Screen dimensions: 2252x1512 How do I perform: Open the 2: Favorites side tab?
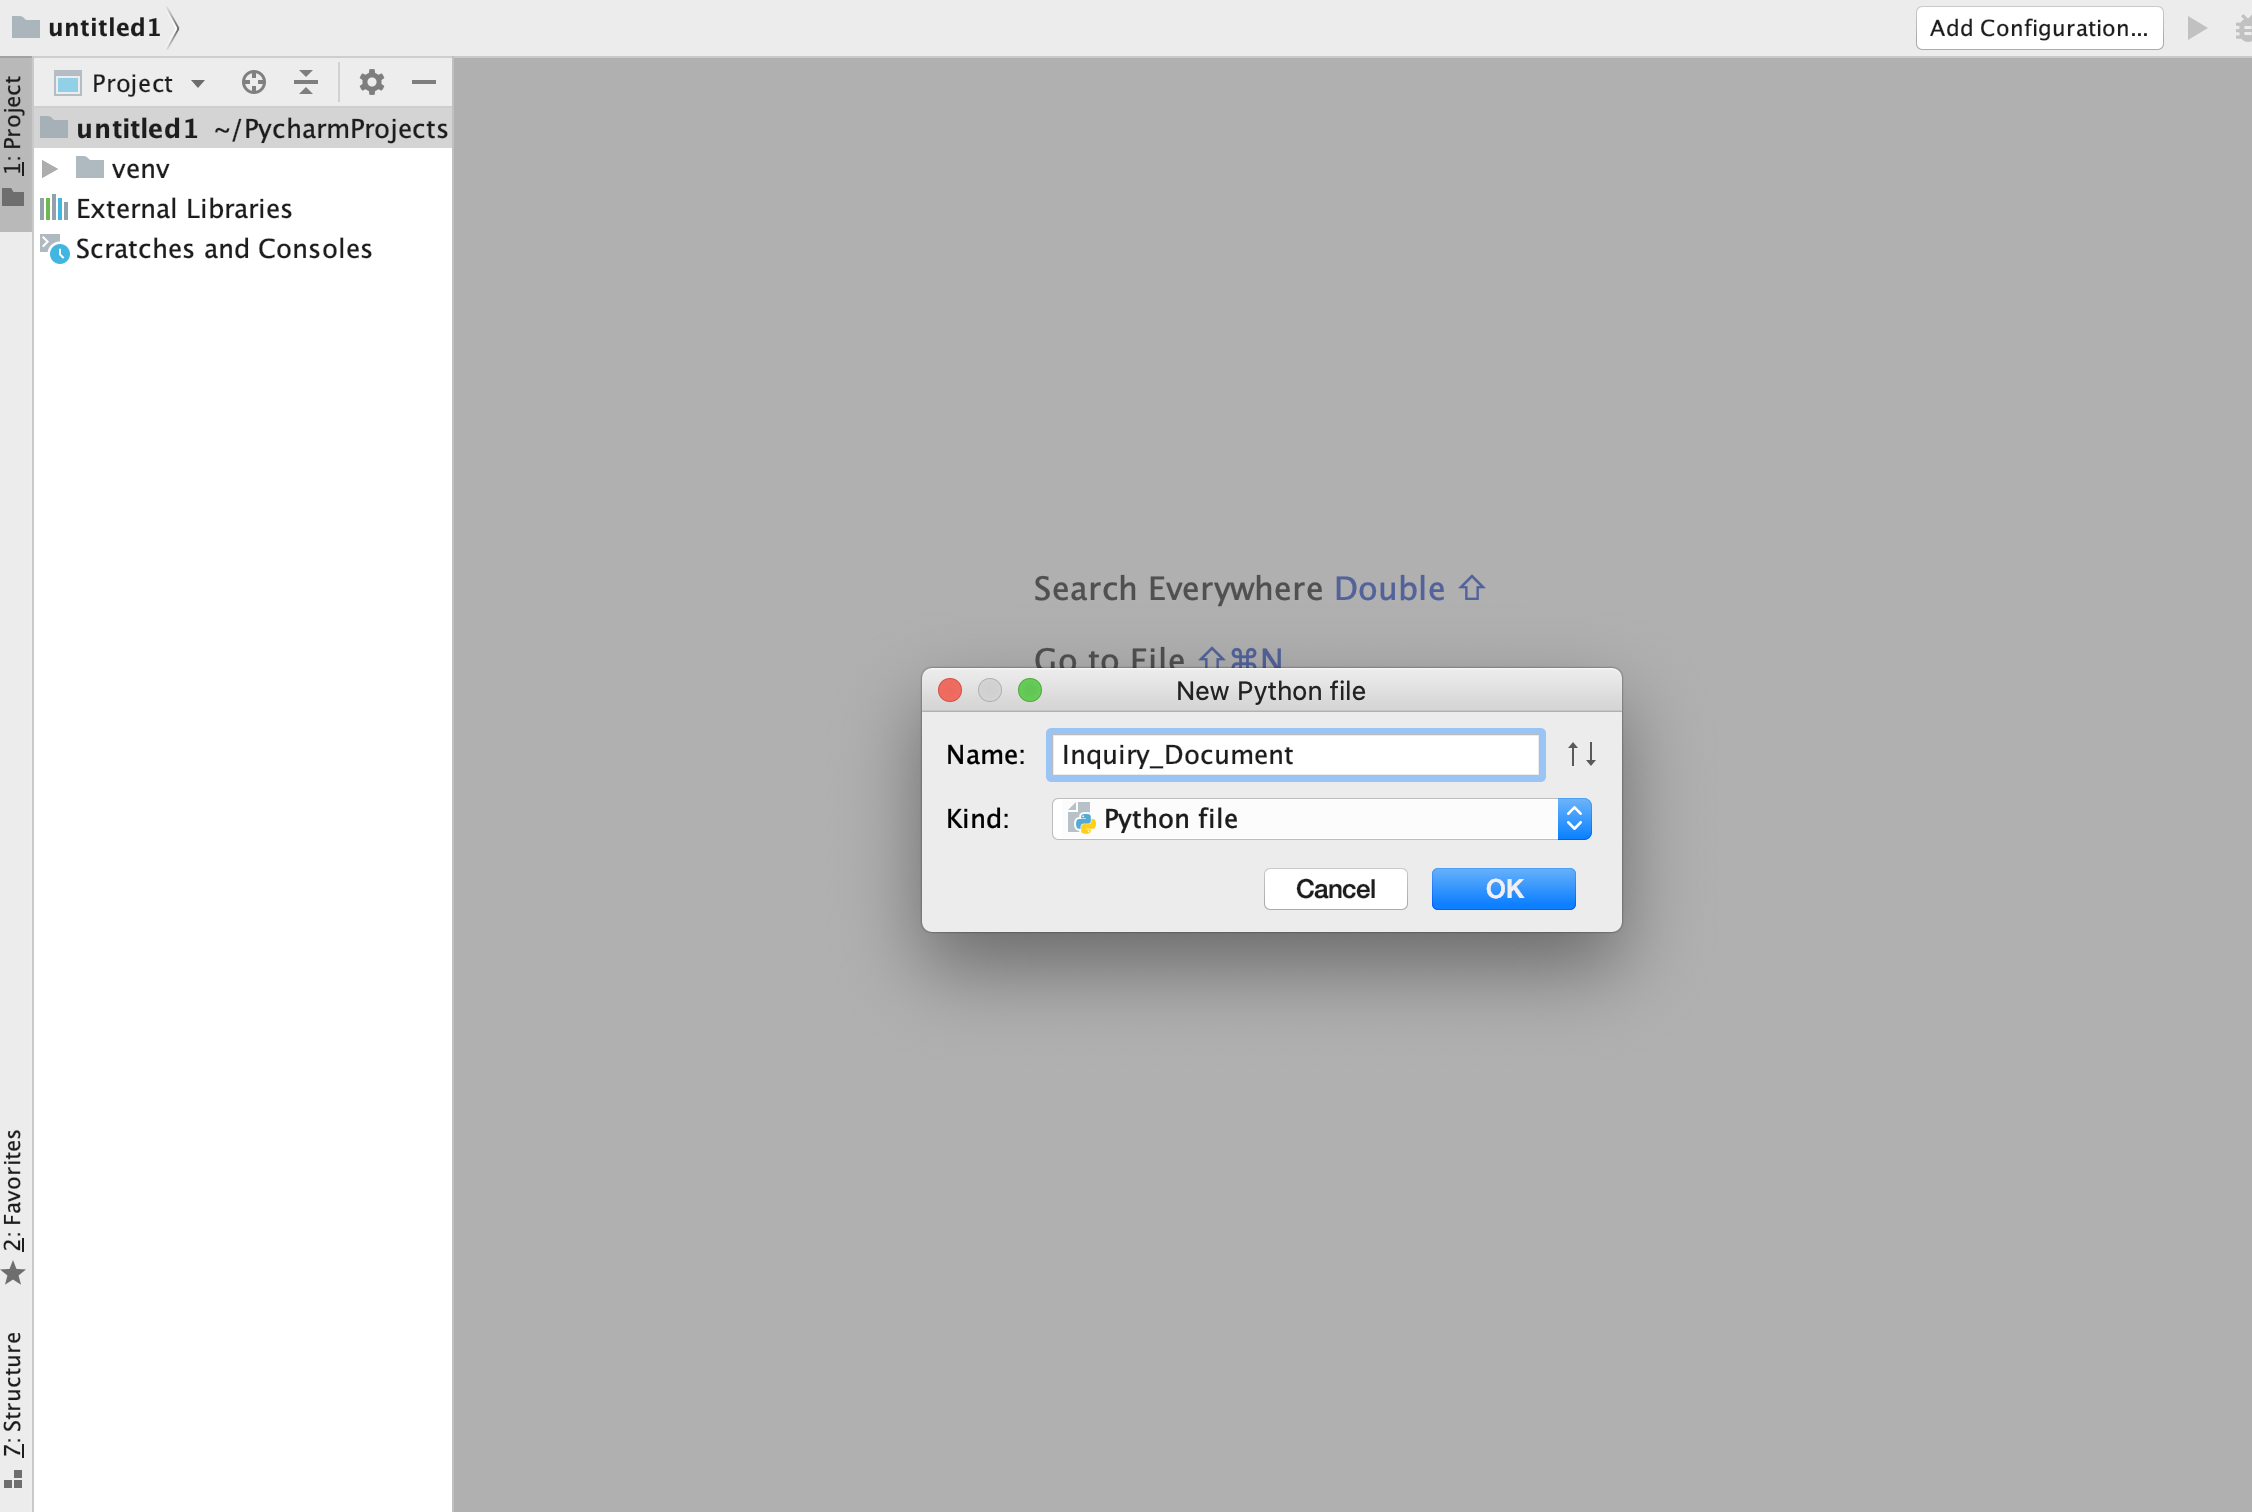coord(14,1205)
